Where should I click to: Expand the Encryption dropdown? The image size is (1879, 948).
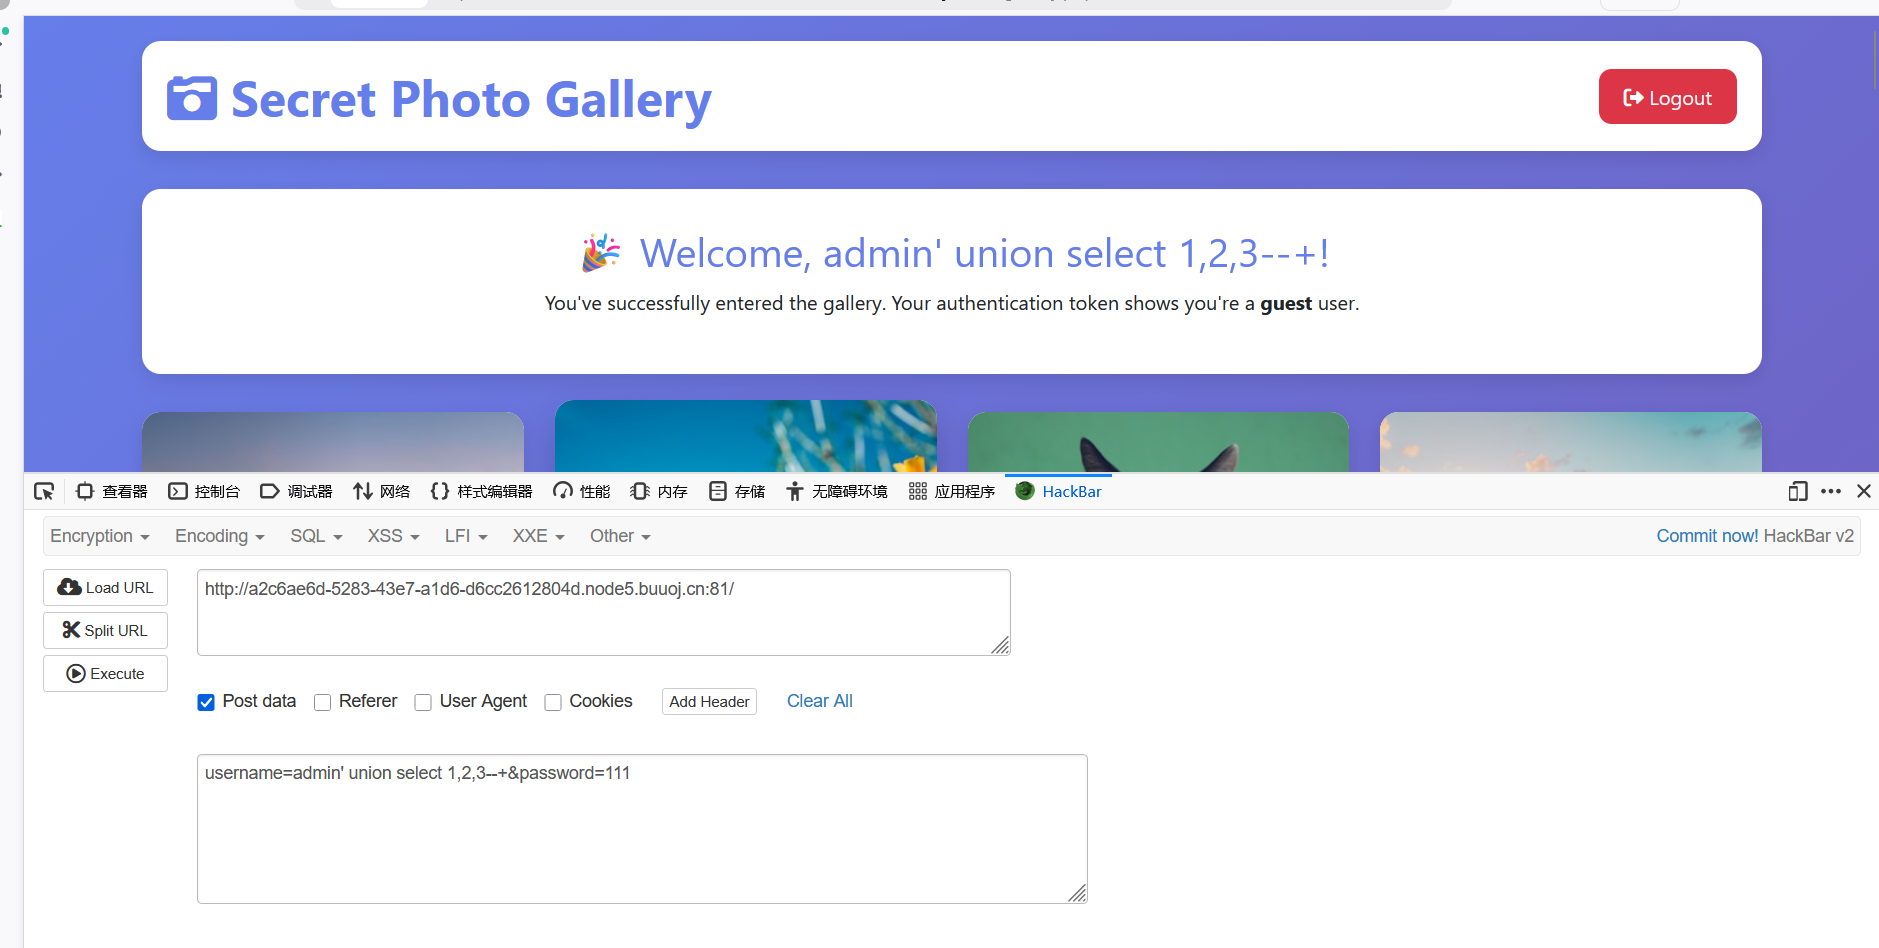click(99, 536)
